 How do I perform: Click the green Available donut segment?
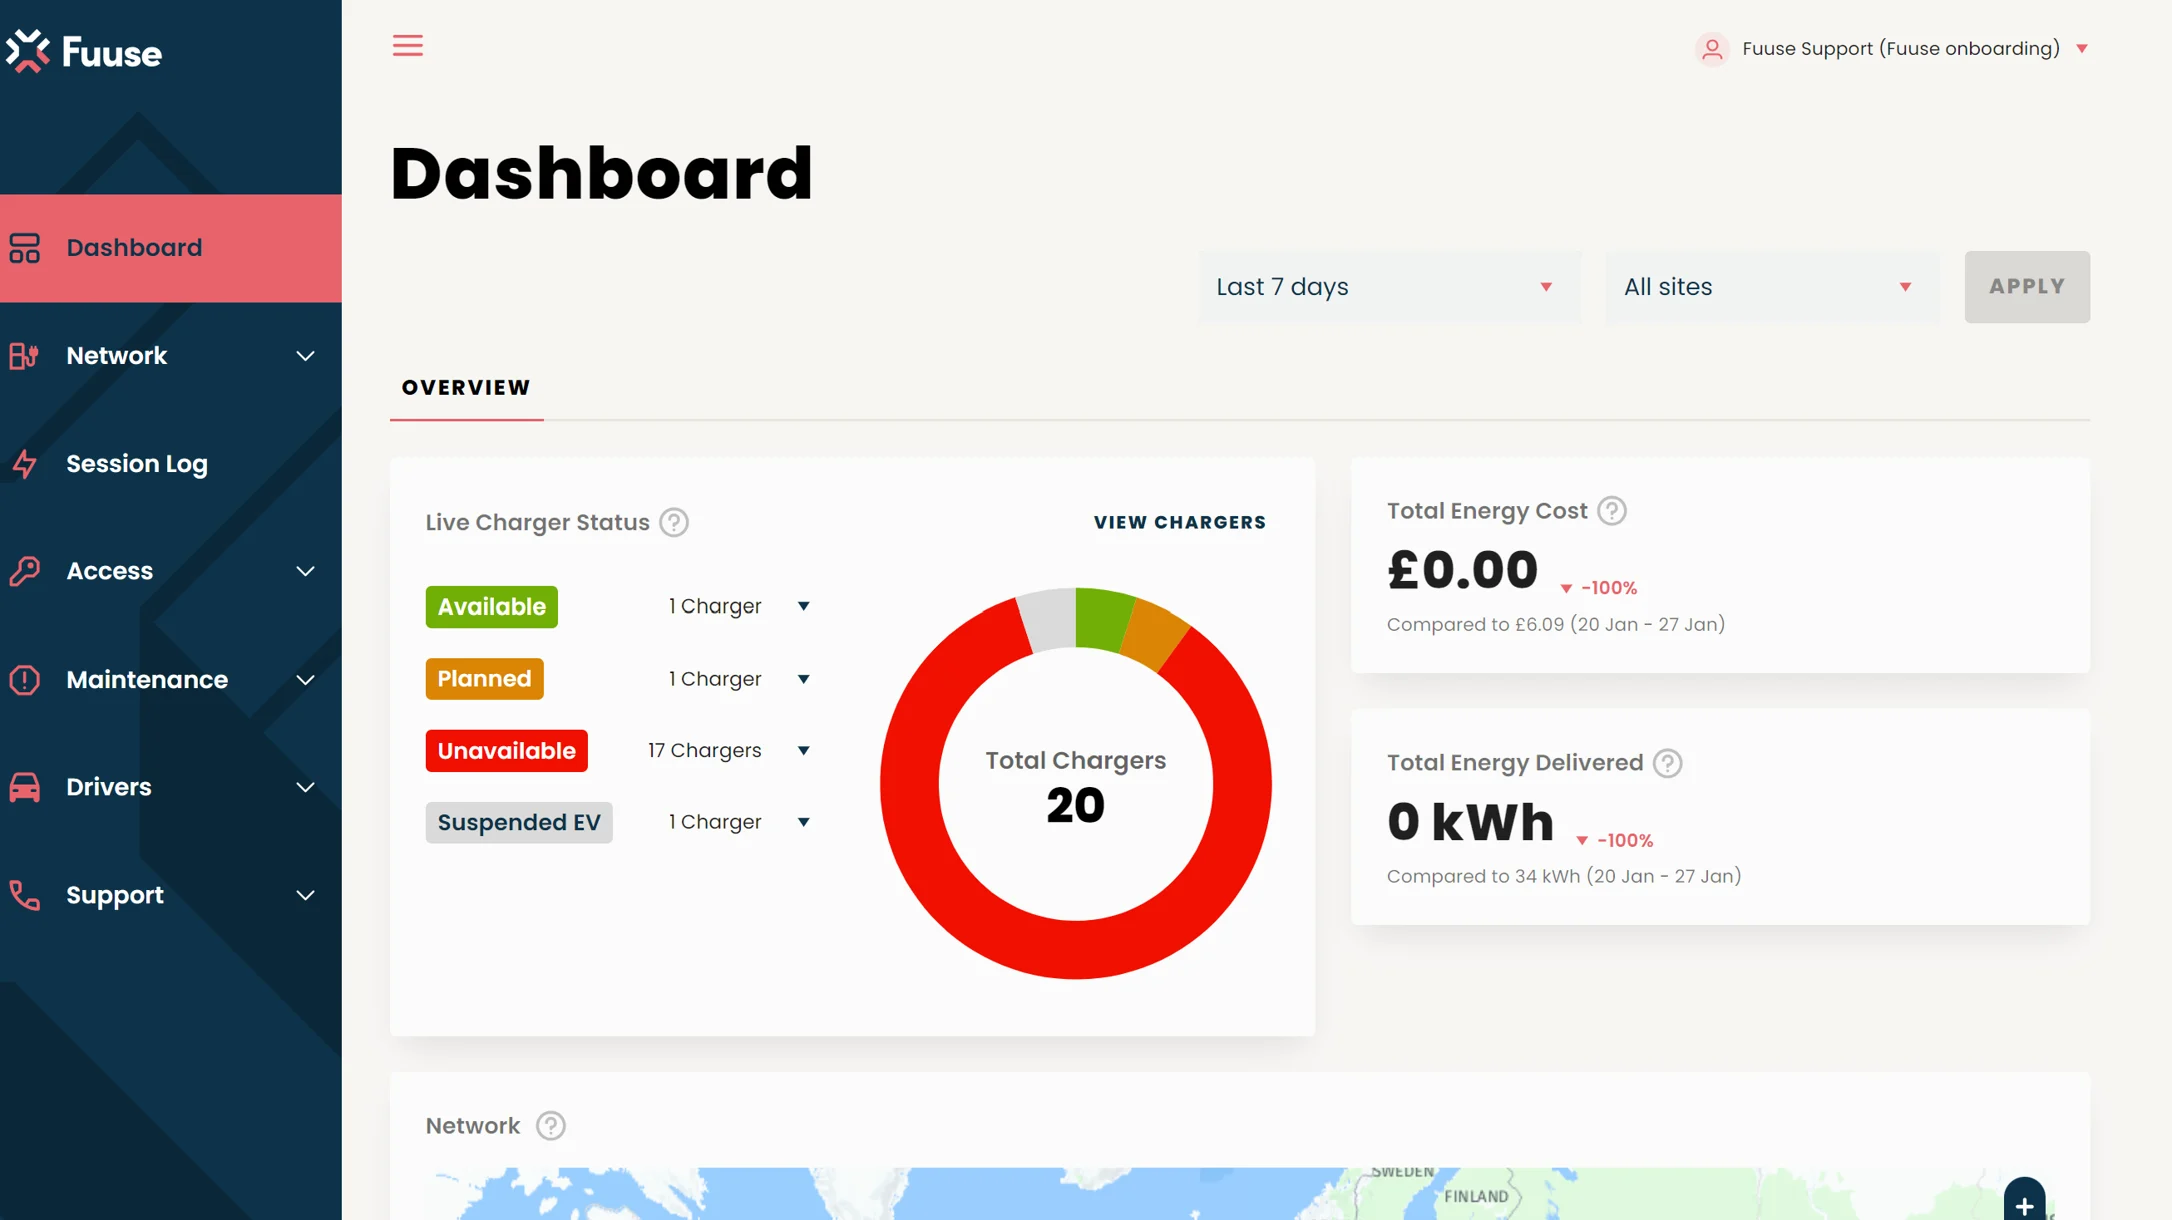tap(1102, 620)
